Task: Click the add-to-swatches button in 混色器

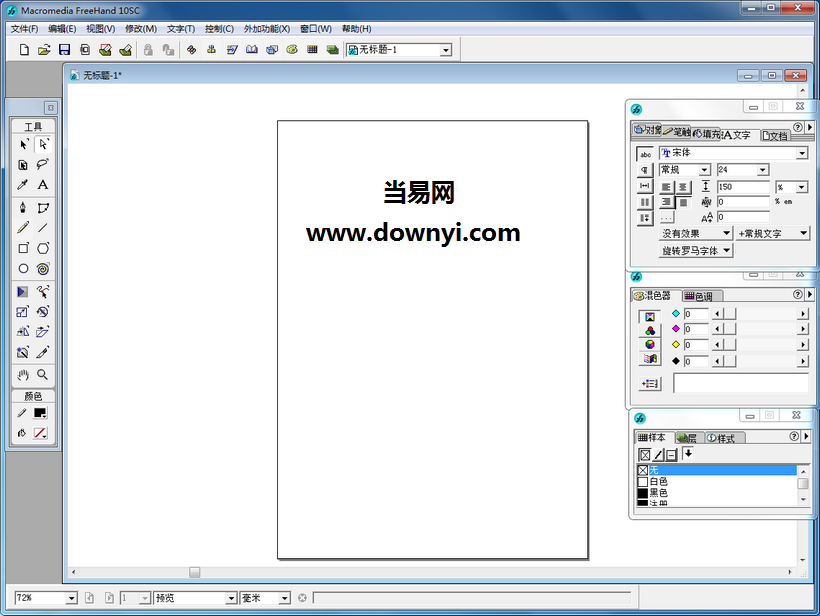Action: pos(649,383)
